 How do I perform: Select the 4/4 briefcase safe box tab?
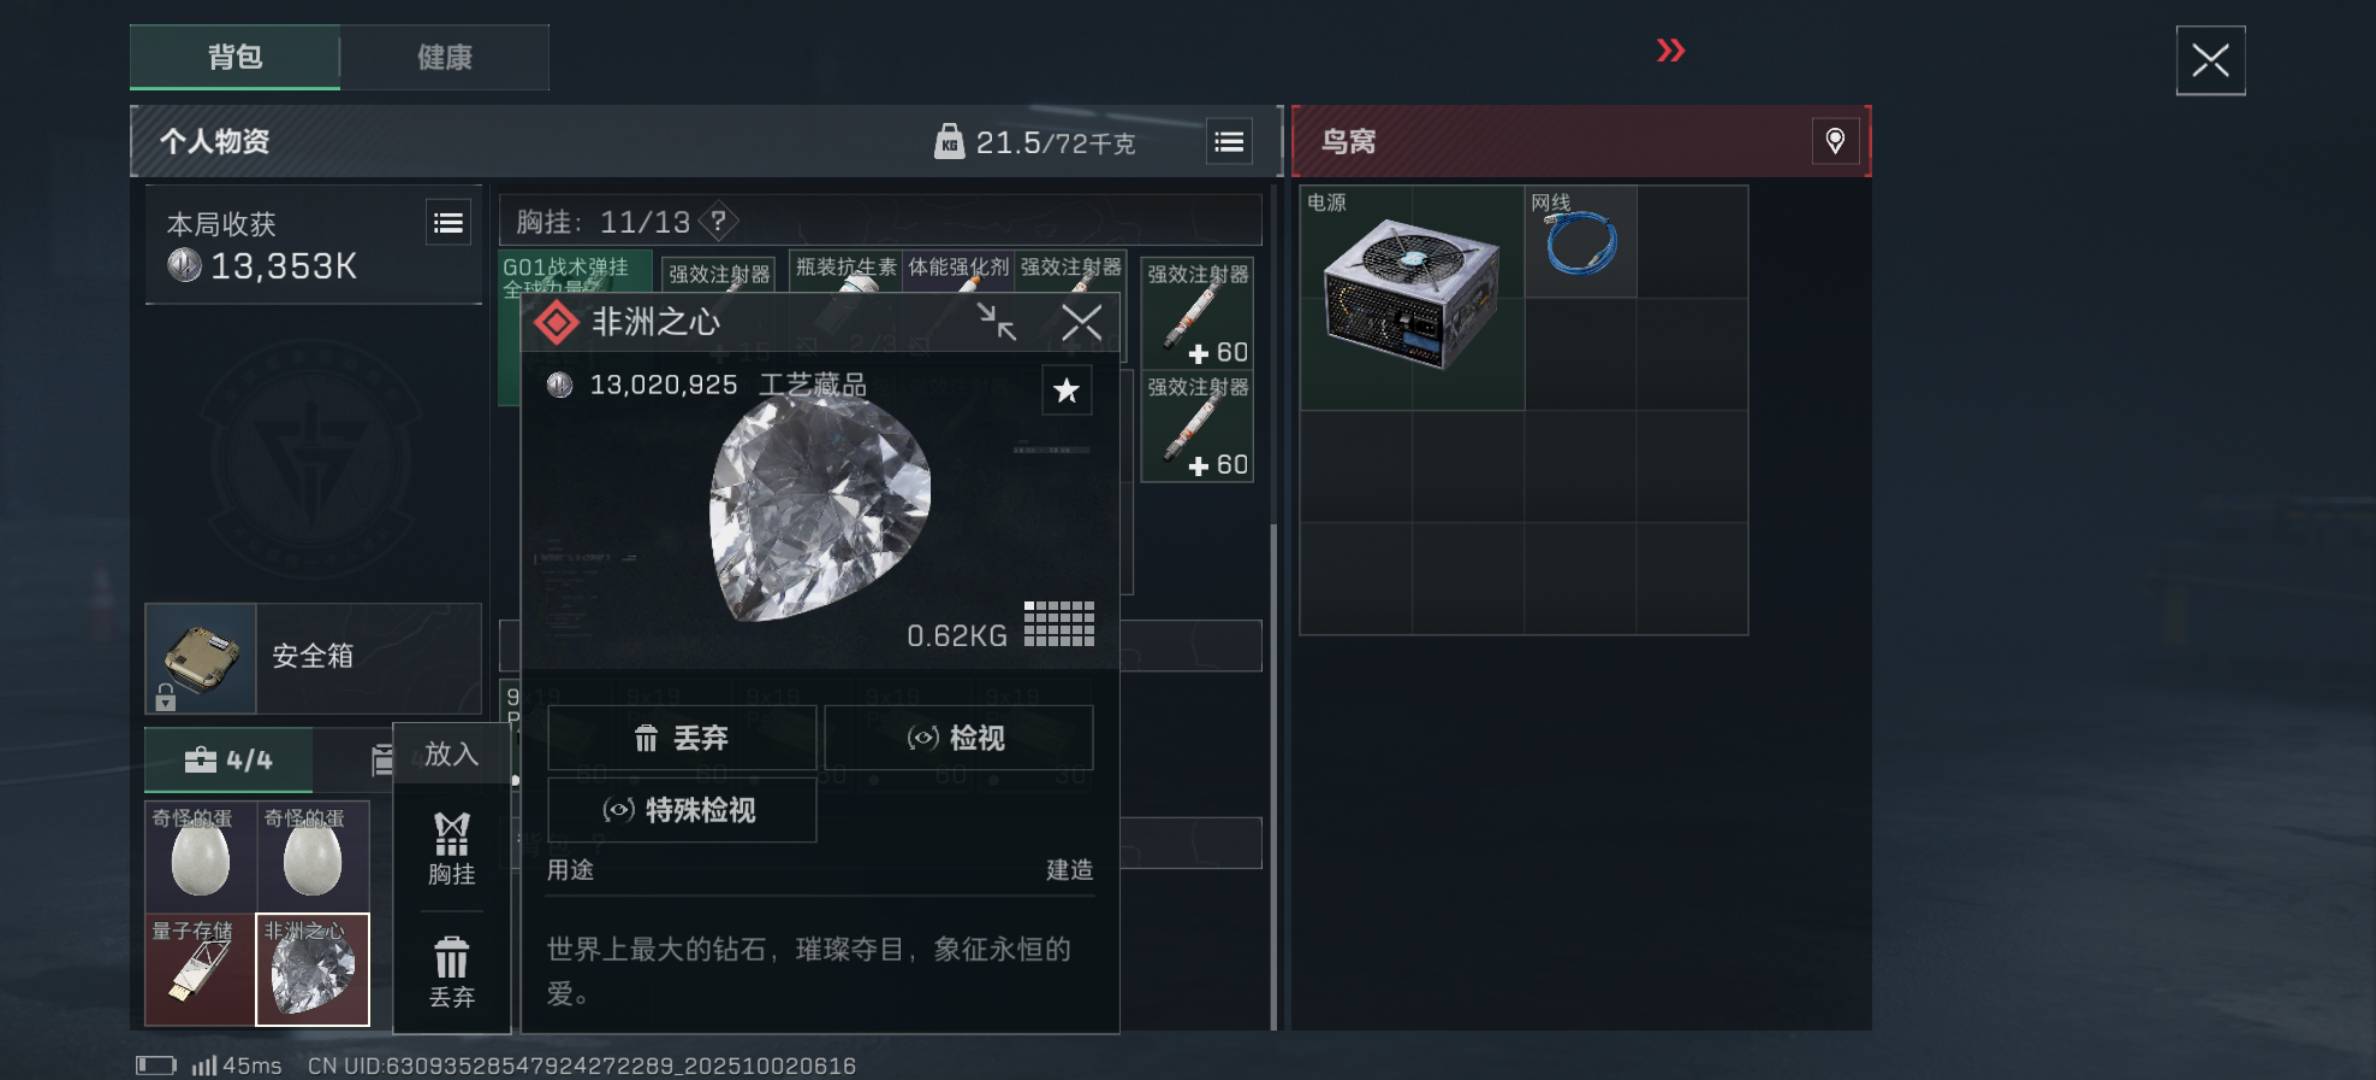coord(229,760)
